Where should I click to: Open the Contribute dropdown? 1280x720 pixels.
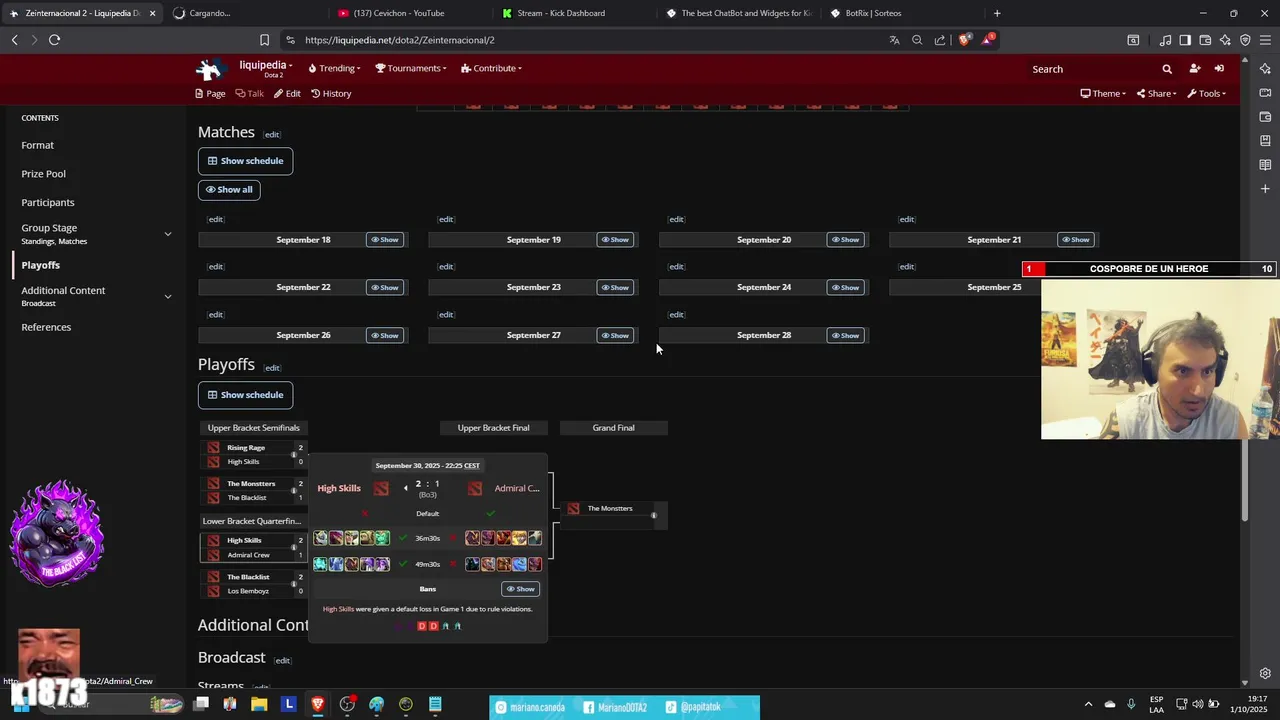click(x=491, y=68)
